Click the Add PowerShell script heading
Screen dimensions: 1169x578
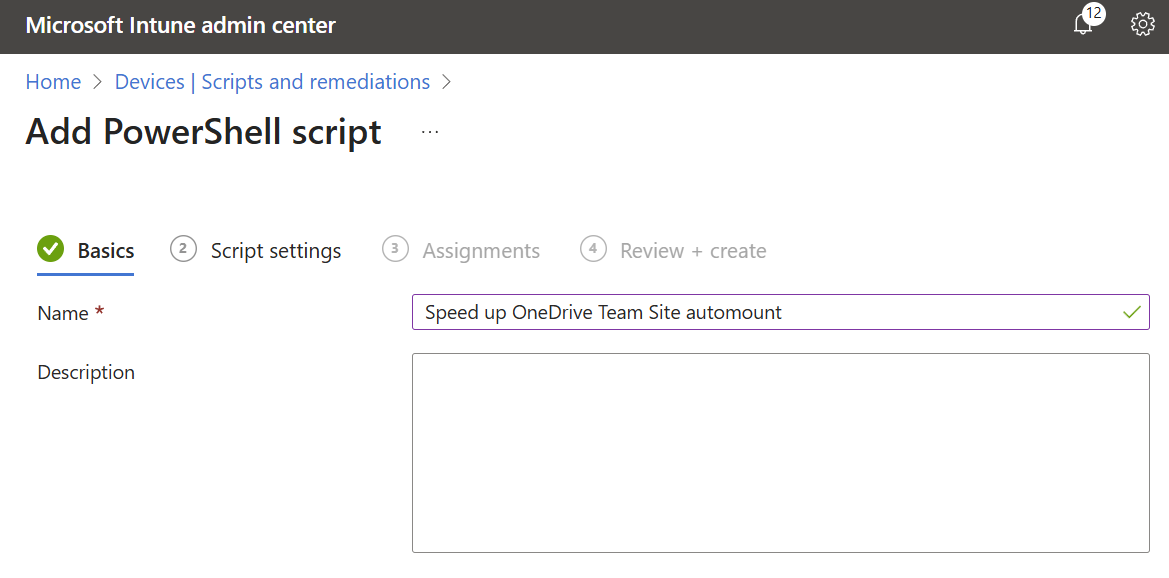point(204,133)
